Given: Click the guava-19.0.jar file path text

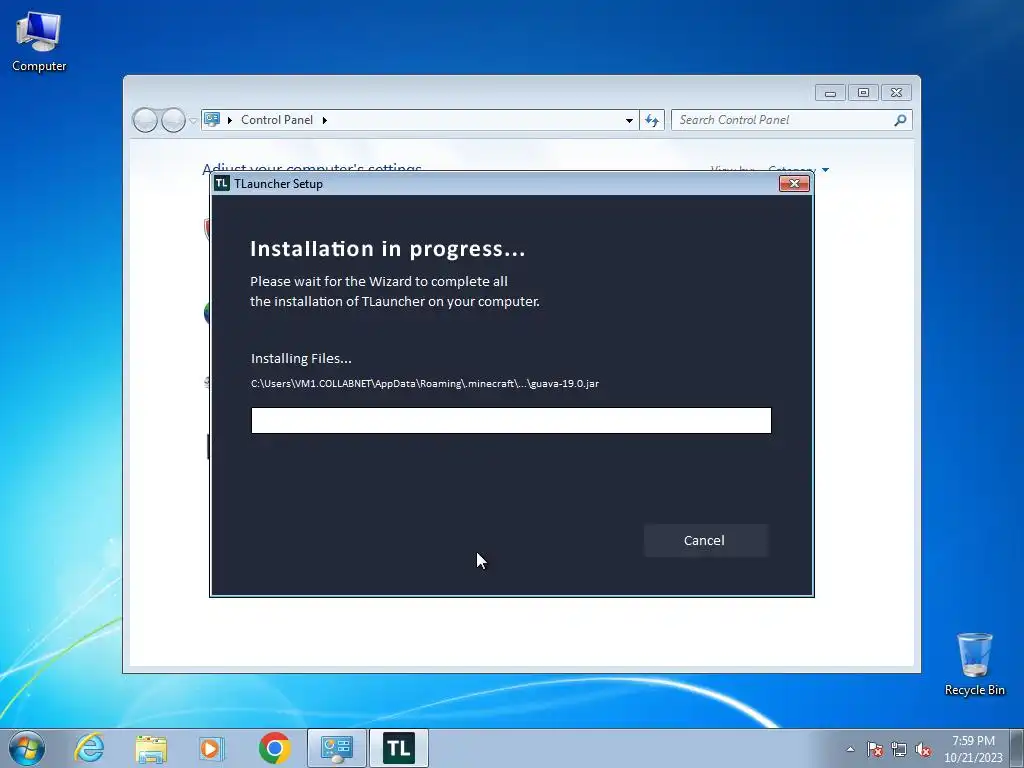Looking at the screenshot, I should (425, 383).
